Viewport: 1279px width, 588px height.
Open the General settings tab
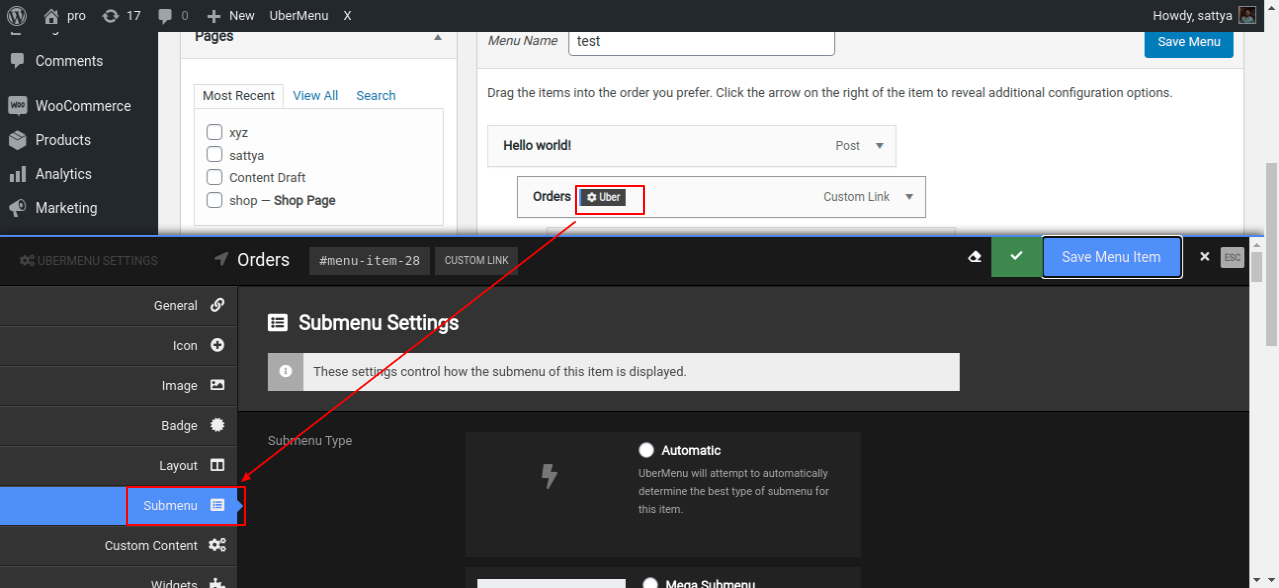(118, 306)
